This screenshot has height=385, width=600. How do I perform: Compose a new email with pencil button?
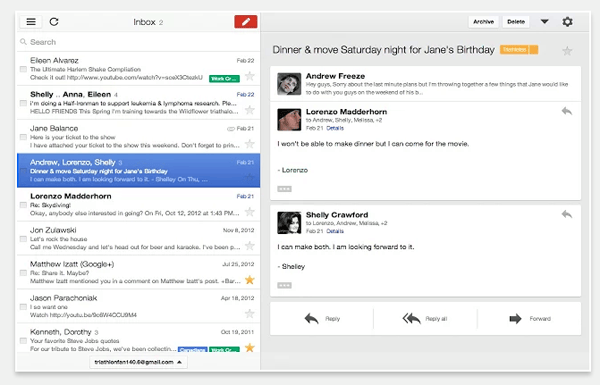tap(246, 22)
